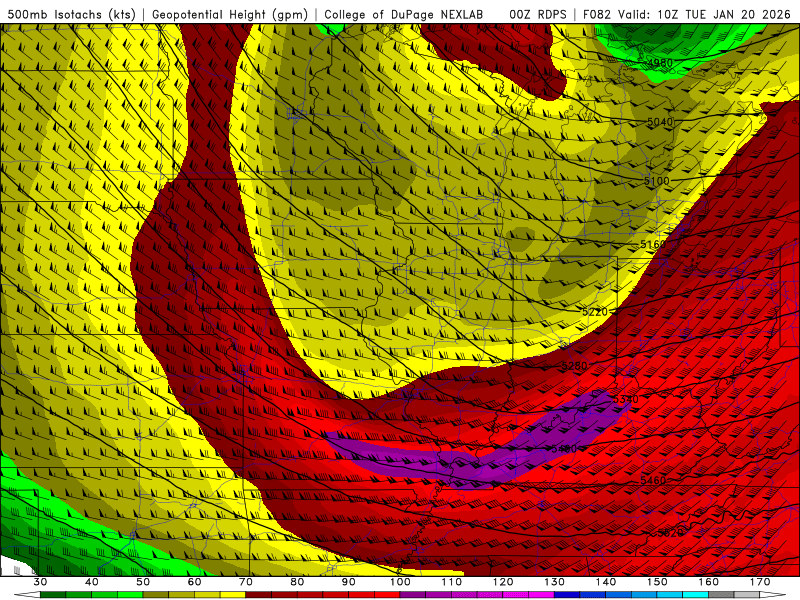Select the bright yellow swatch below 70 in legend
This screenshot has width=800, height=600.
(x=233, y=595)
